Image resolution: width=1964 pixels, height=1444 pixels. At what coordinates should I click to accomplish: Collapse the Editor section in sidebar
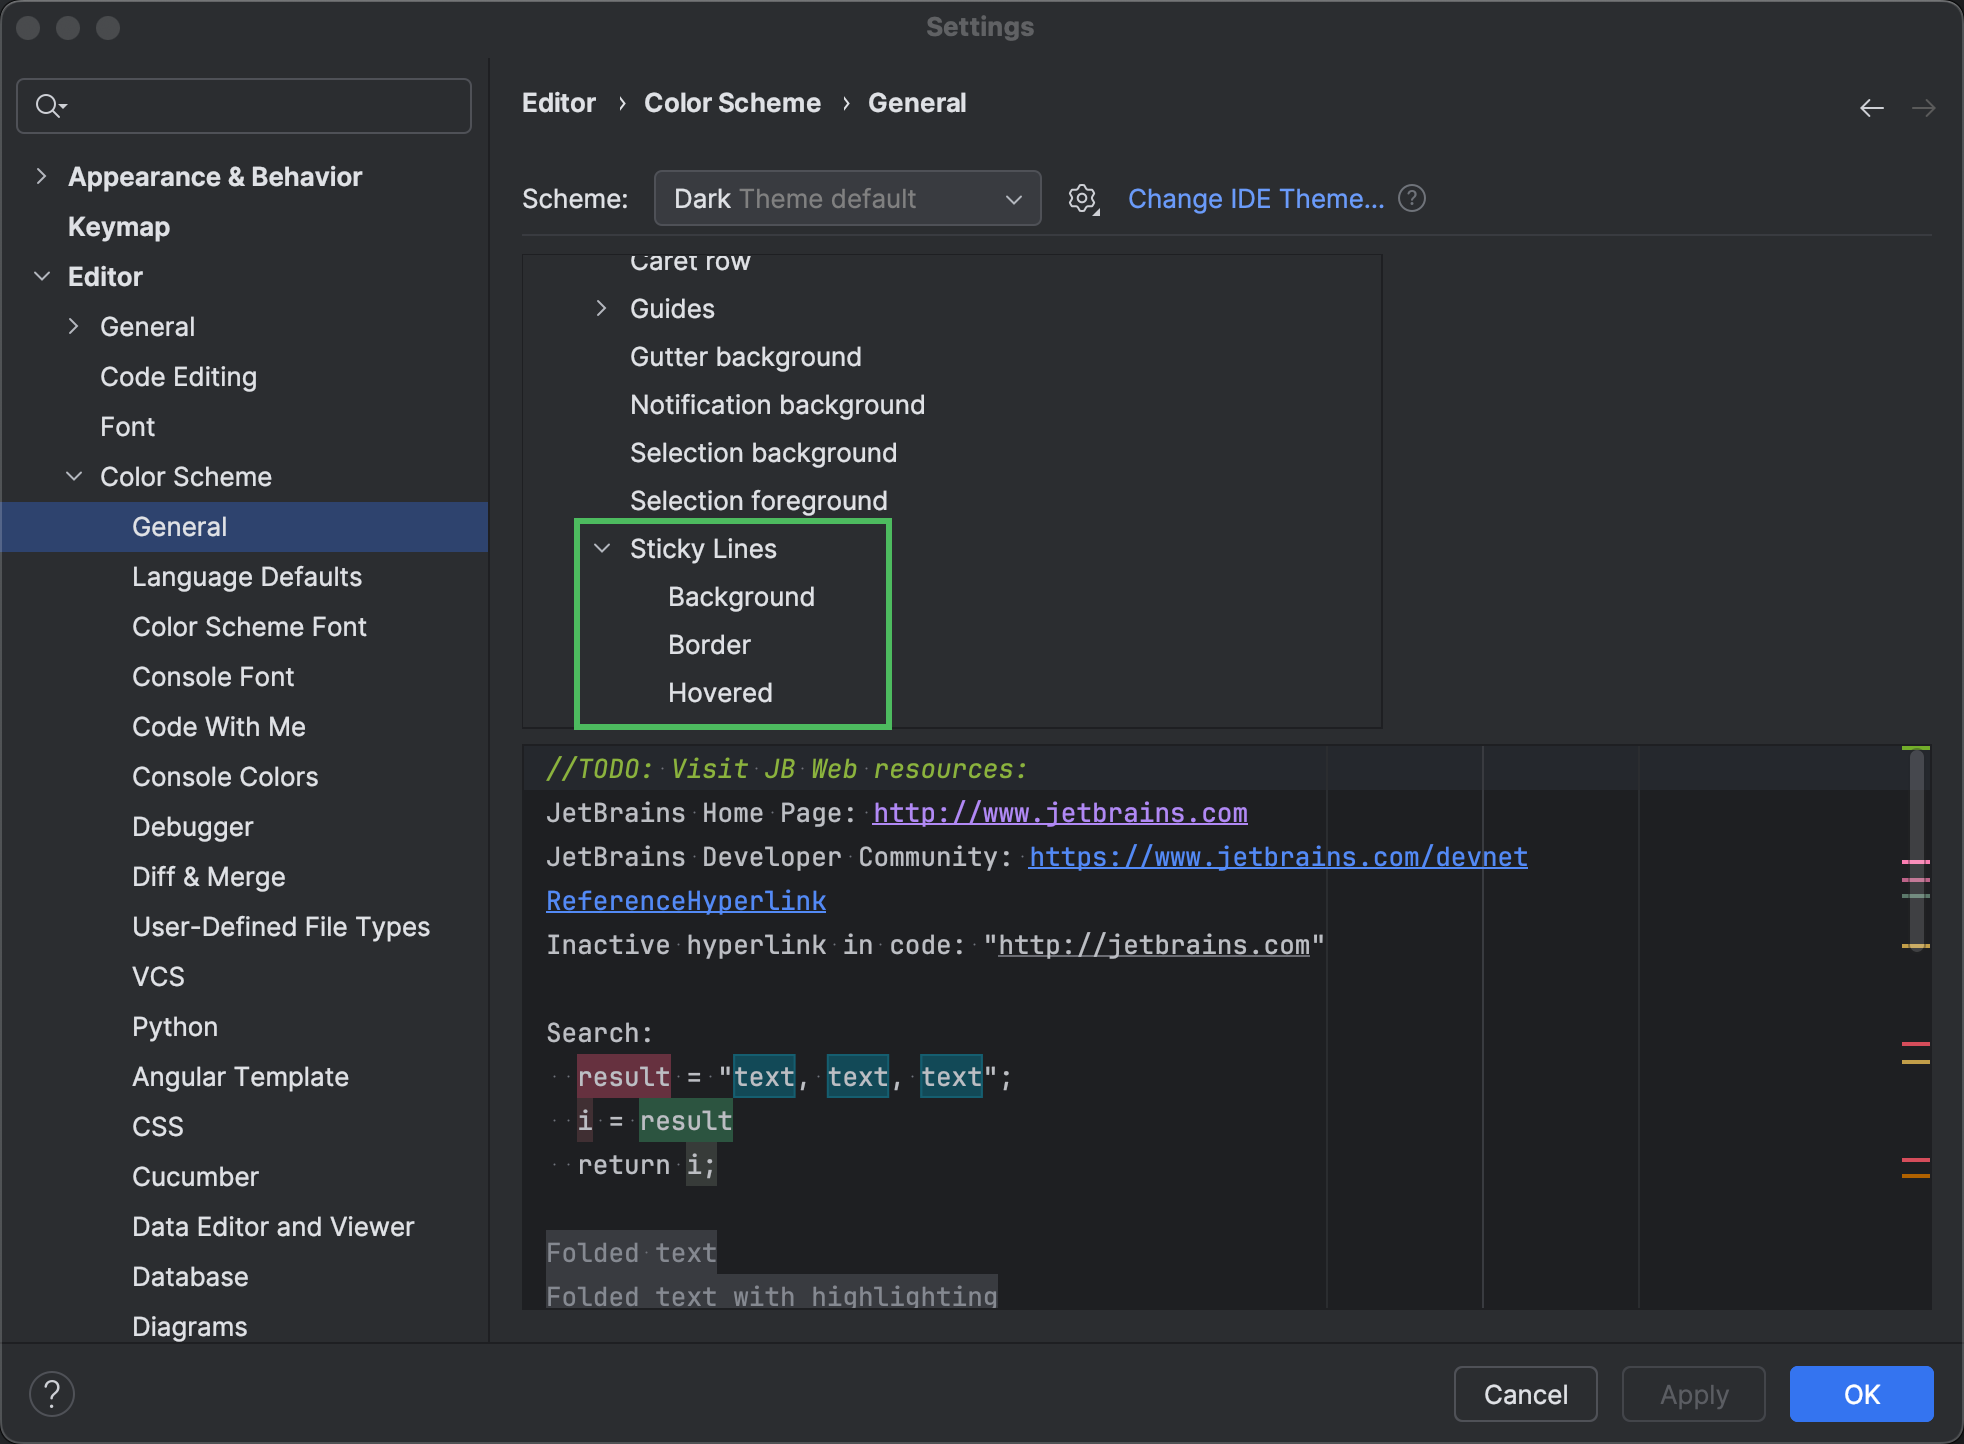pos(42,276)
